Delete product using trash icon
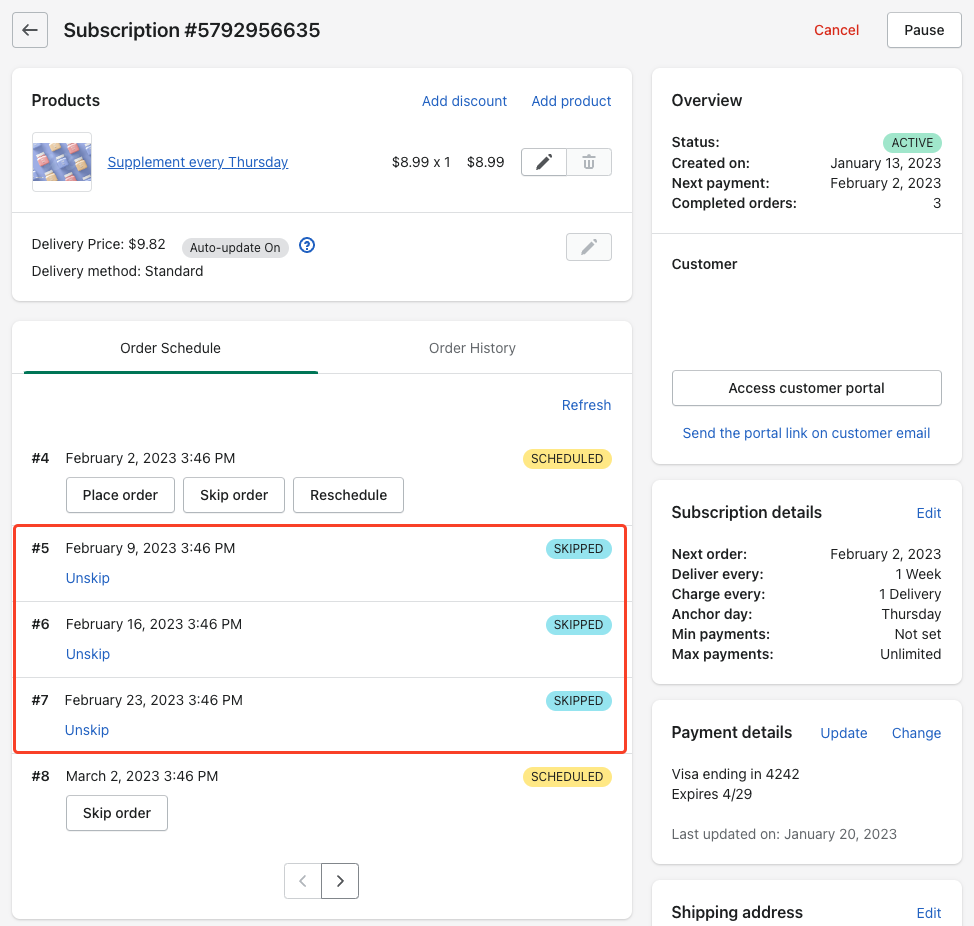974x926 pixels. click(x=589, y=162)
